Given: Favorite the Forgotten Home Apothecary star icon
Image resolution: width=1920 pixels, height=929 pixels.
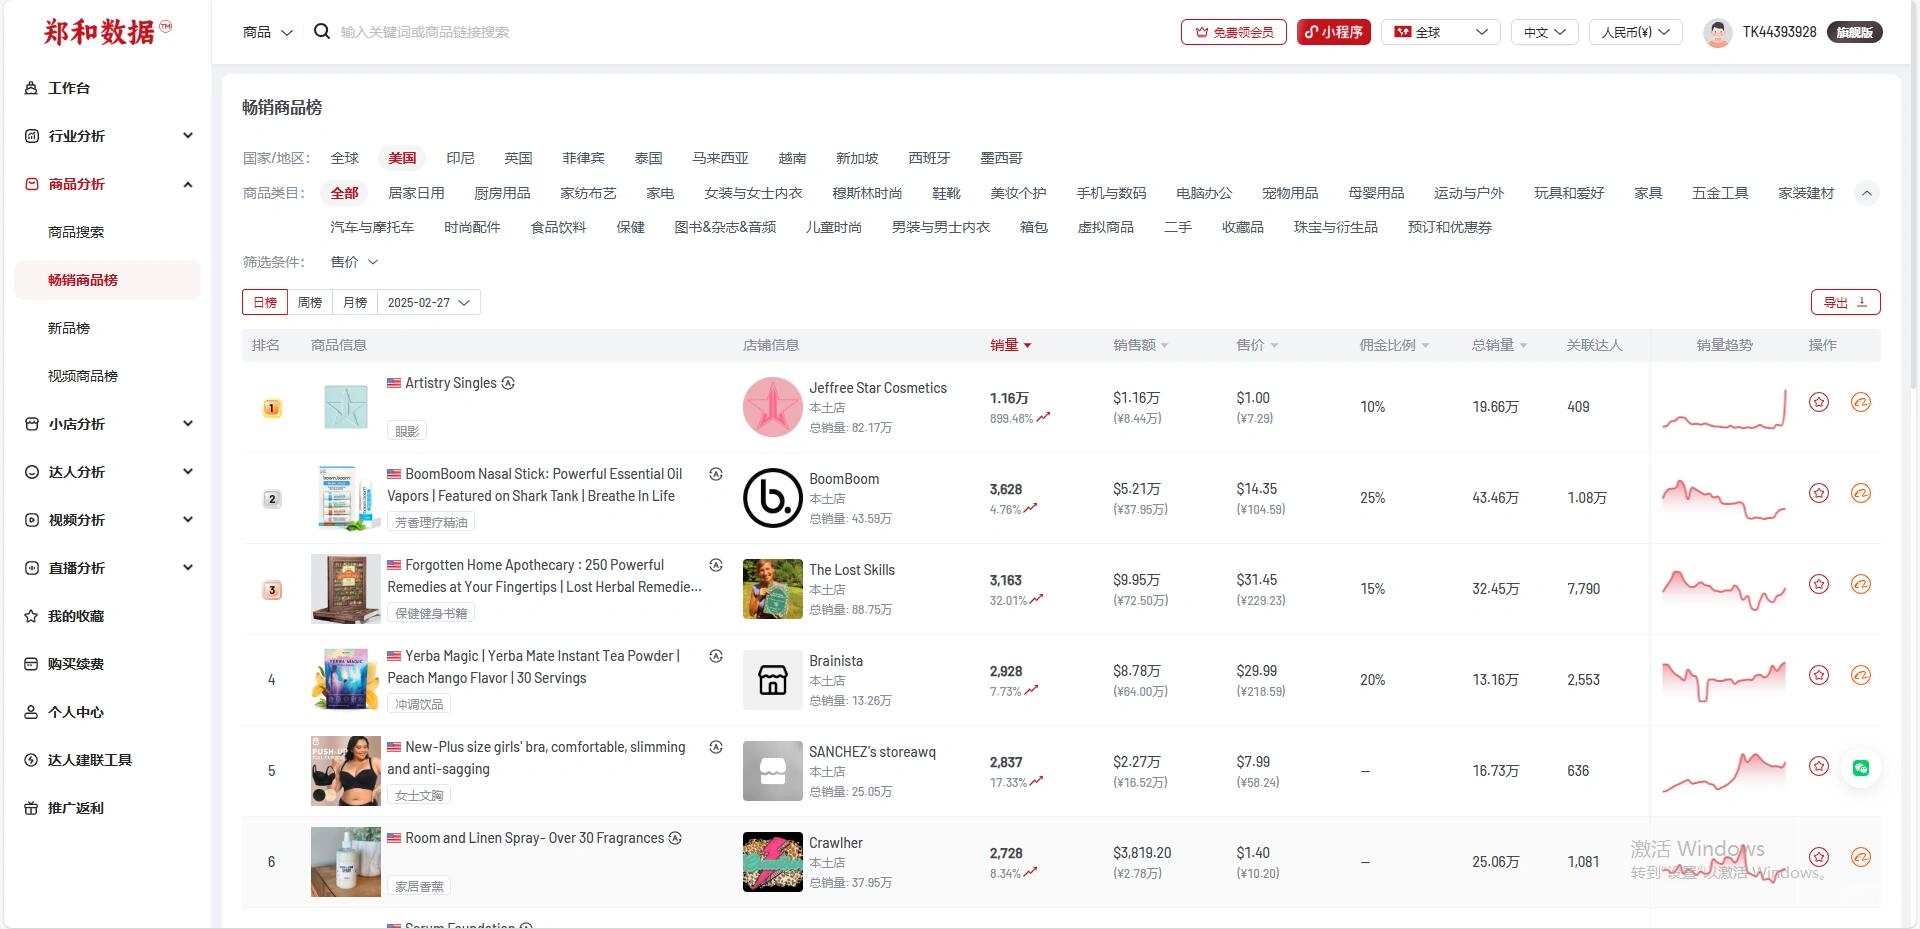Looking at the screenshot, I should (1819, 584).
